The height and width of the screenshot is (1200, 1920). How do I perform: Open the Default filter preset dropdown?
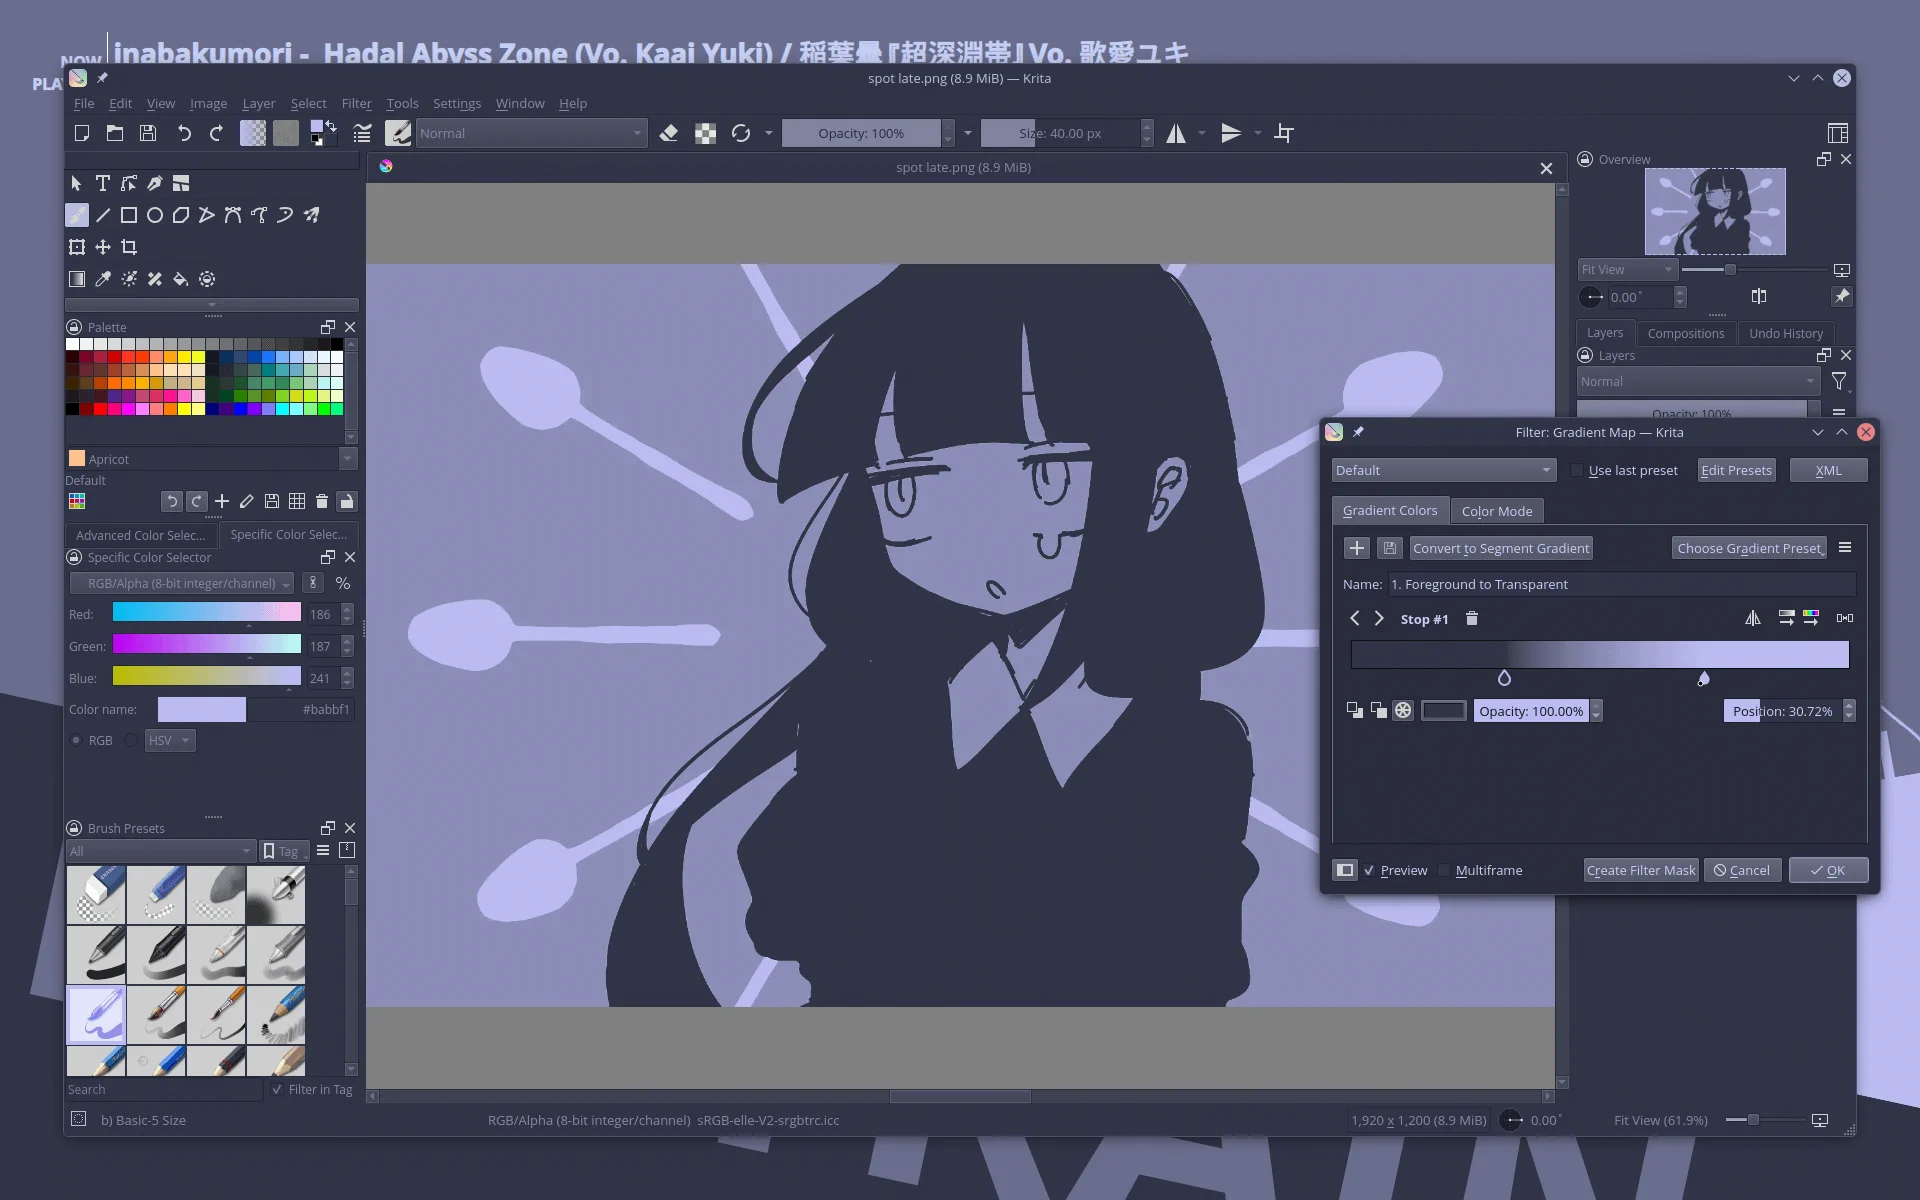(x=1444, y=470)
